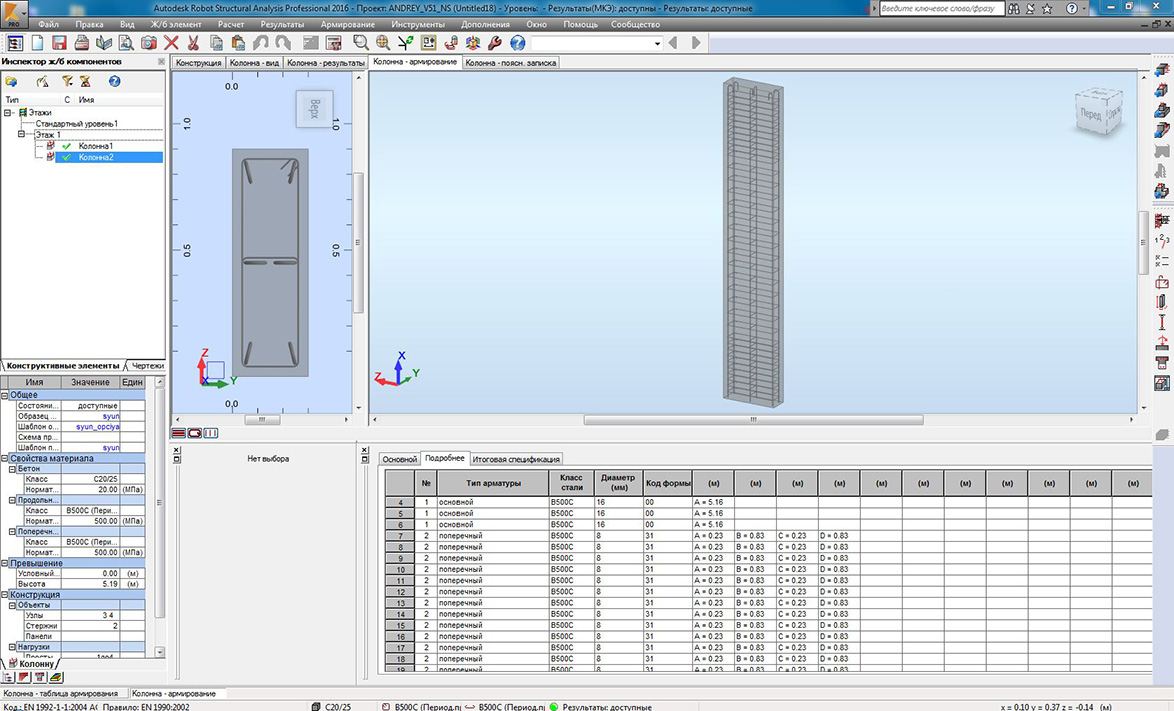1174x711 pixels.
Task: Click the Диаметр (мм) column header
Action: (618, 483)
